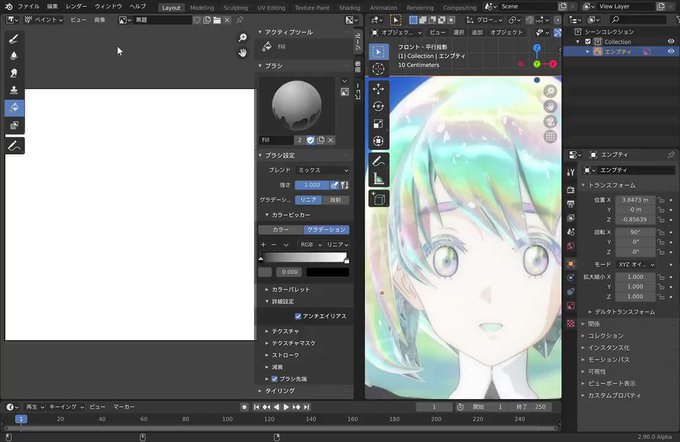680x442 pixels.
Task: Select the Fill bucket tool
Action: pos(14,108)
